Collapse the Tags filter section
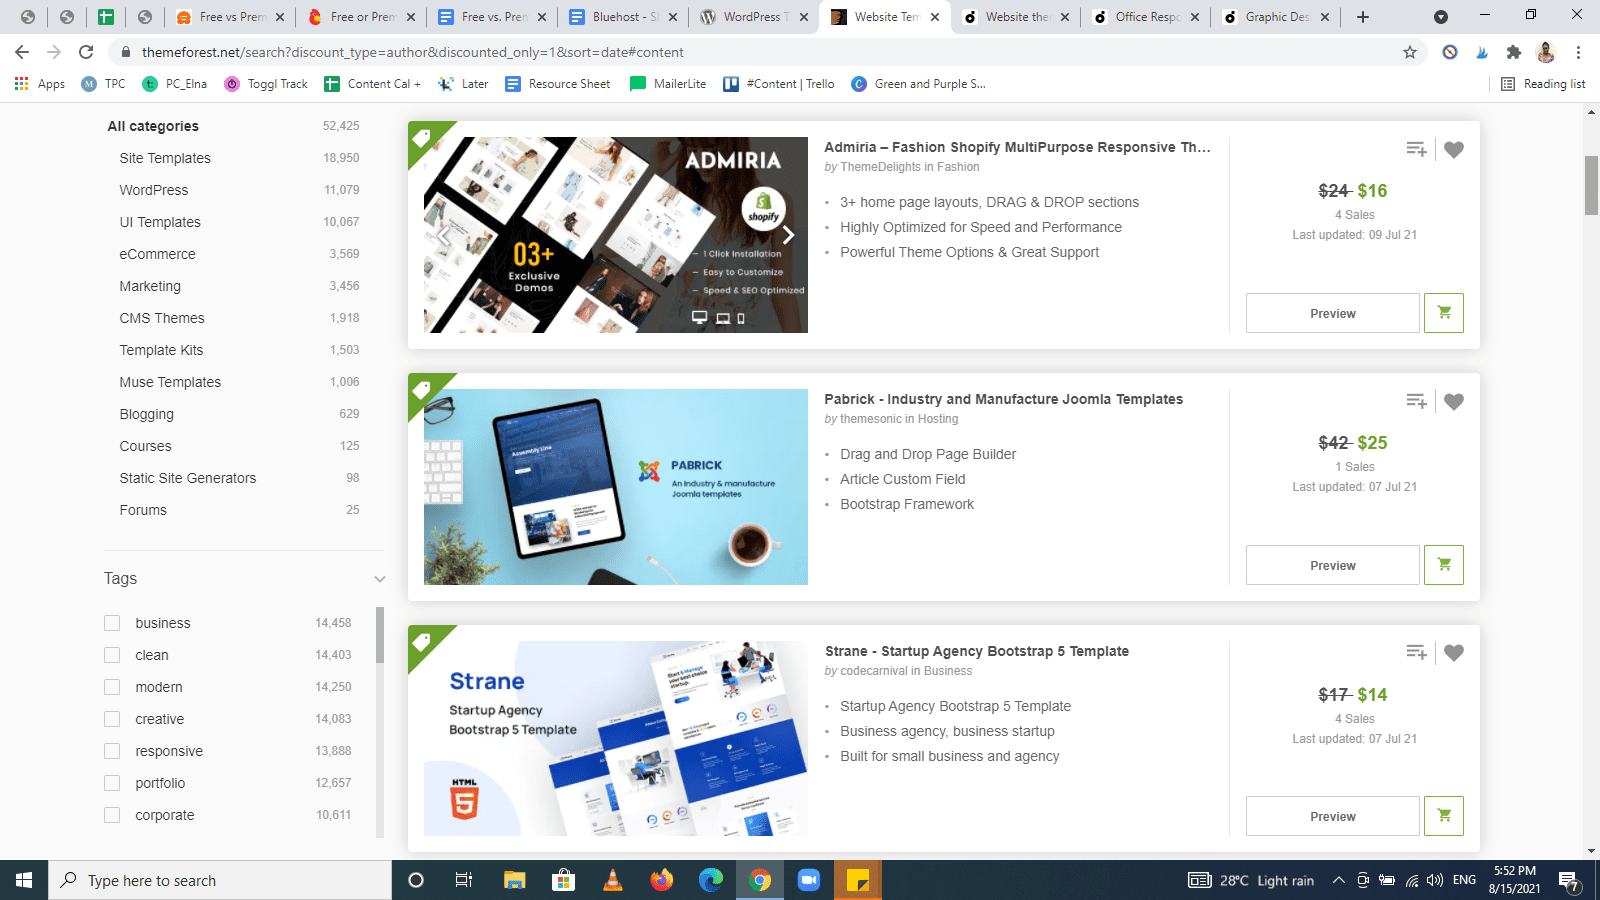The height and width of the screenshot is (900, 1600). (379, 579)
